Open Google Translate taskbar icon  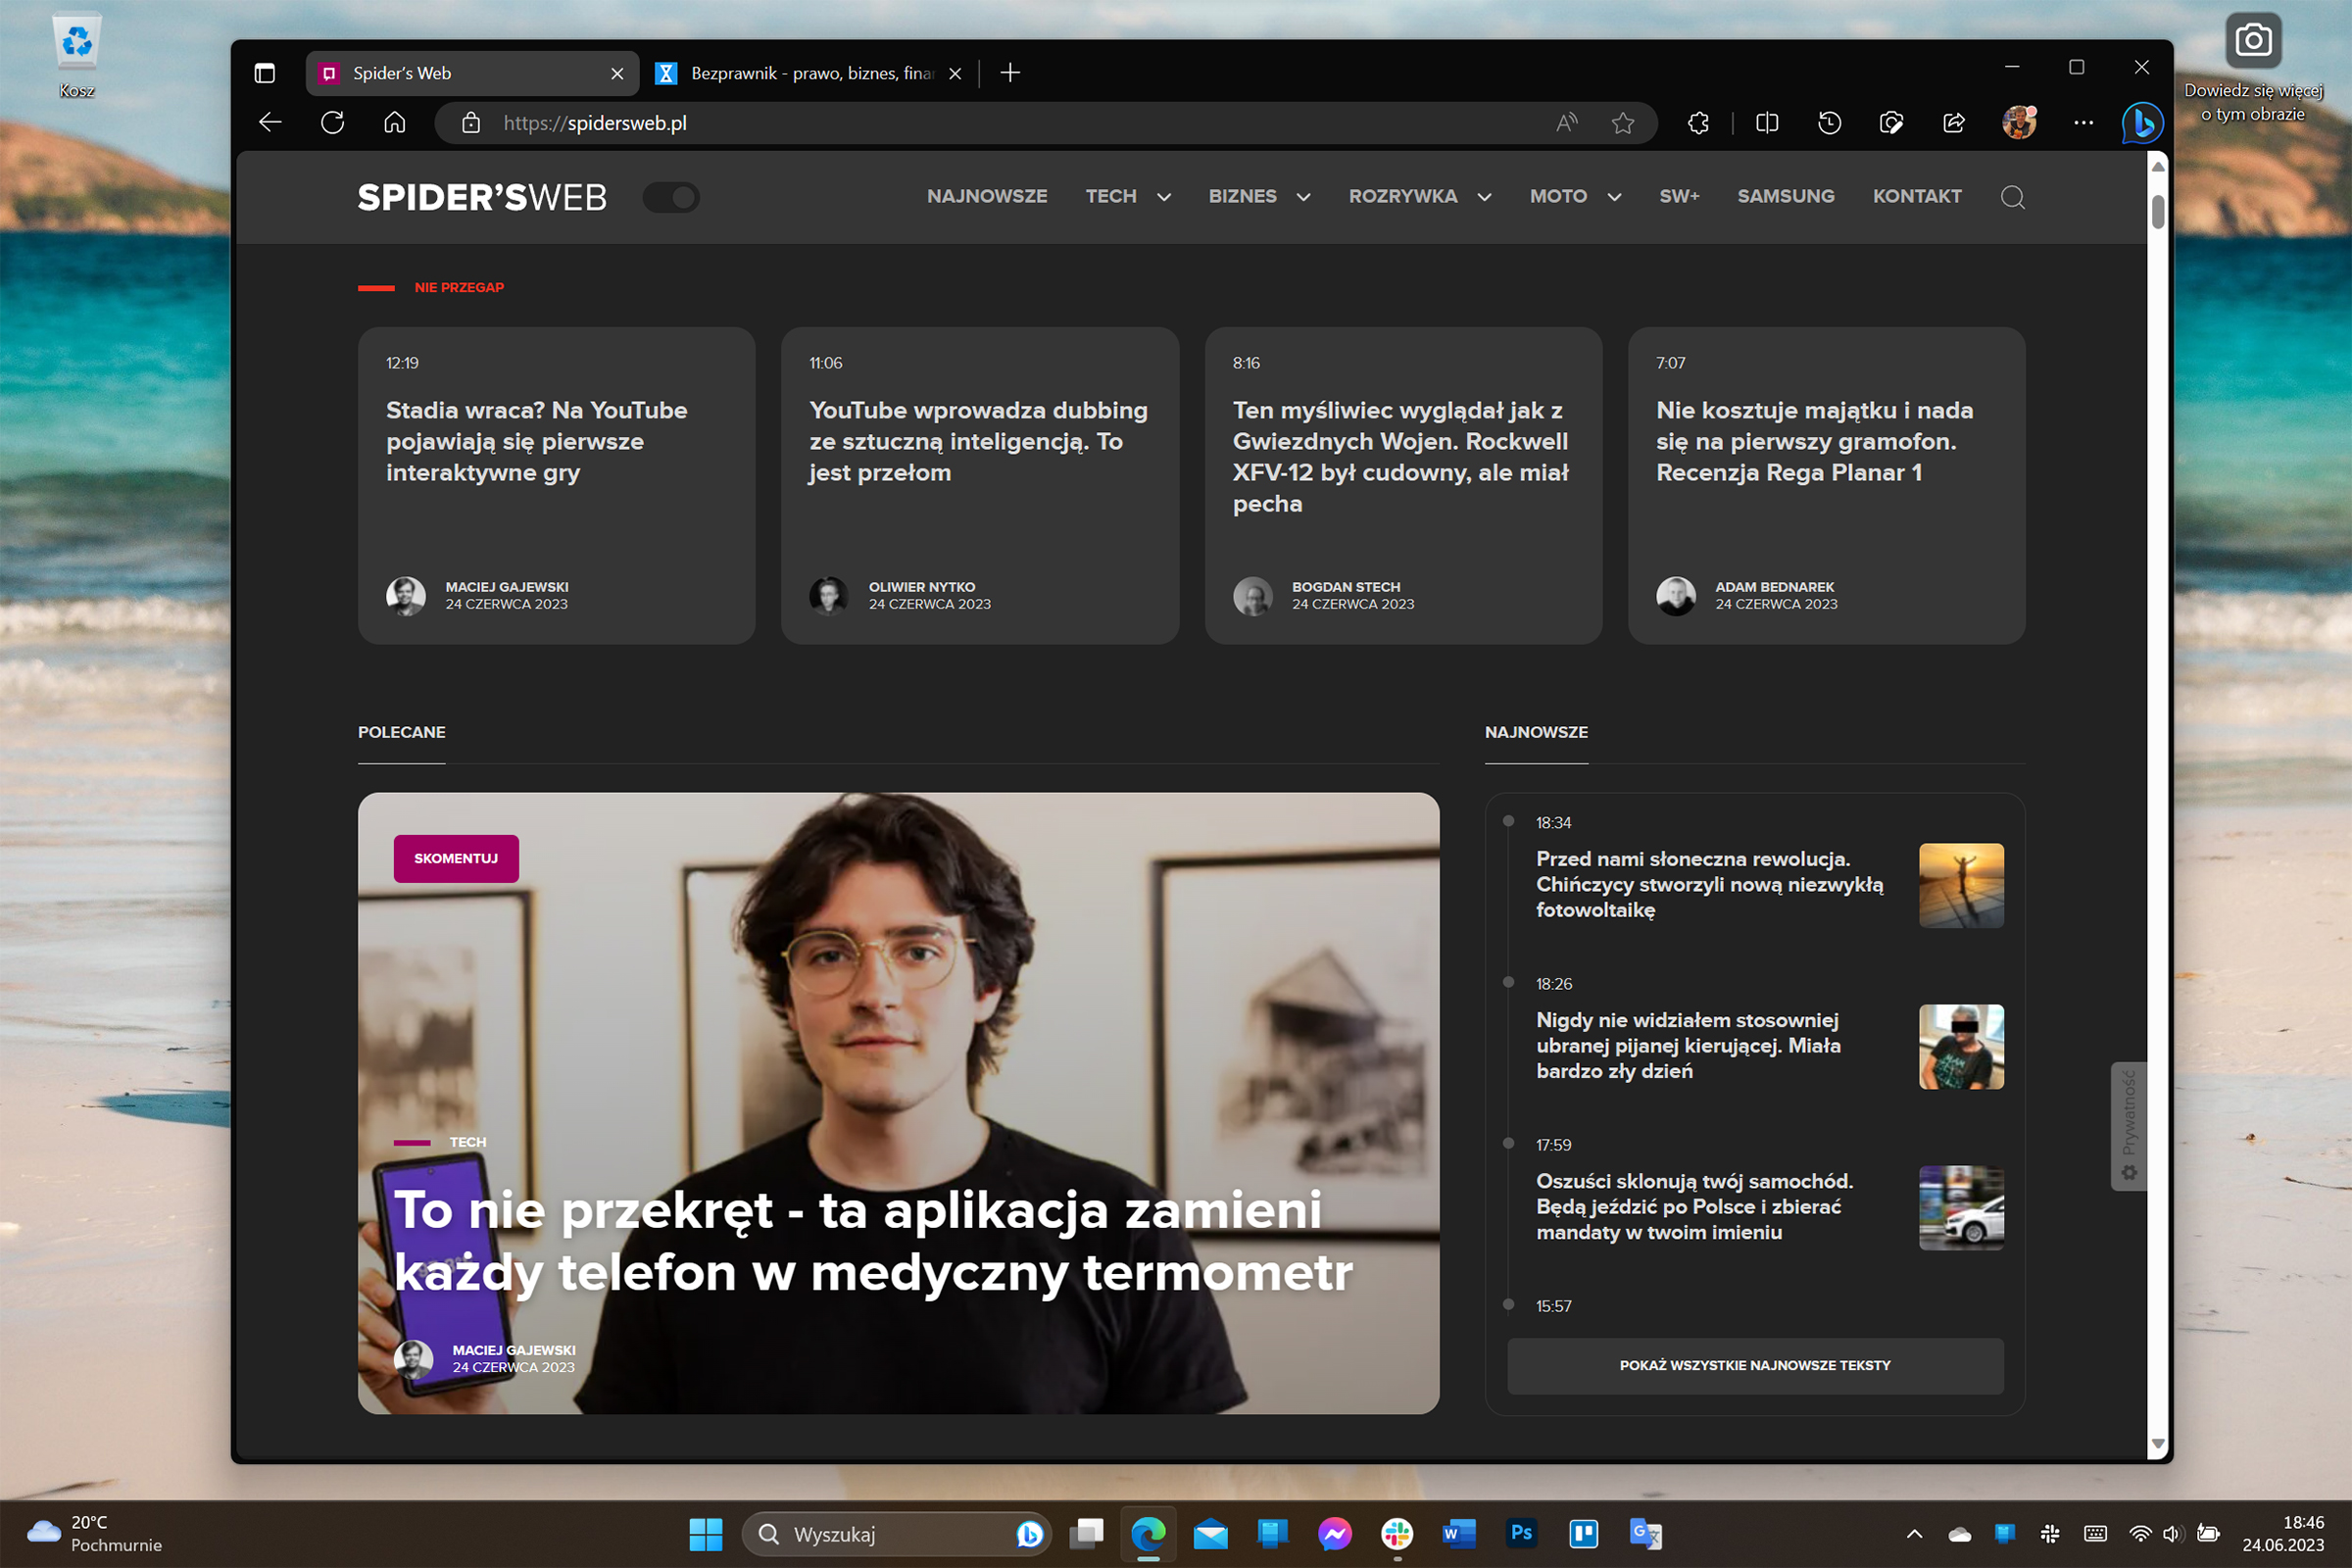click(x=1646, y=1534)
